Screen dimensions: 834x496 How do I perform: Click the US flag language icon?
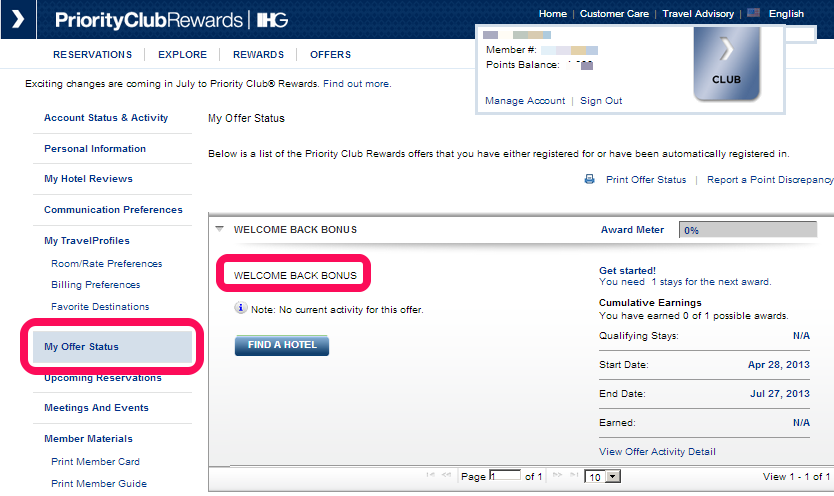coord(752,14)
